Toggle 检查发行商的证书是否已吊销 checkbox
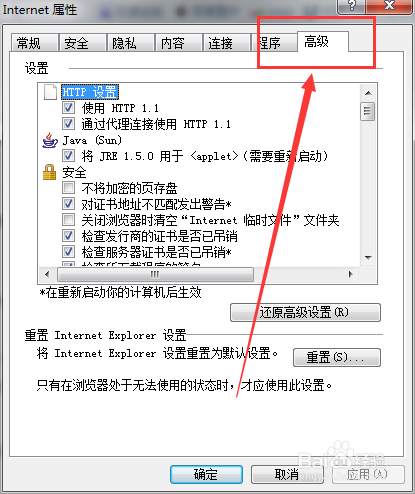415x494 pixels. 68,236
